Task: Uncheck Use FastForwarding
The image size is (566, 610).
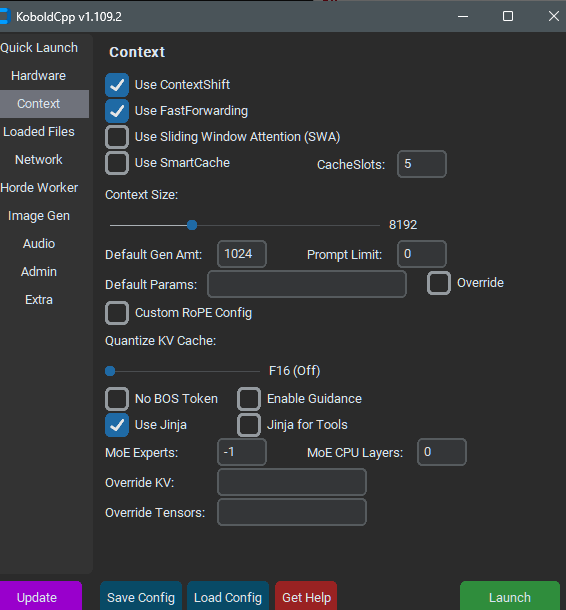Action: click(x=117, y=111)
